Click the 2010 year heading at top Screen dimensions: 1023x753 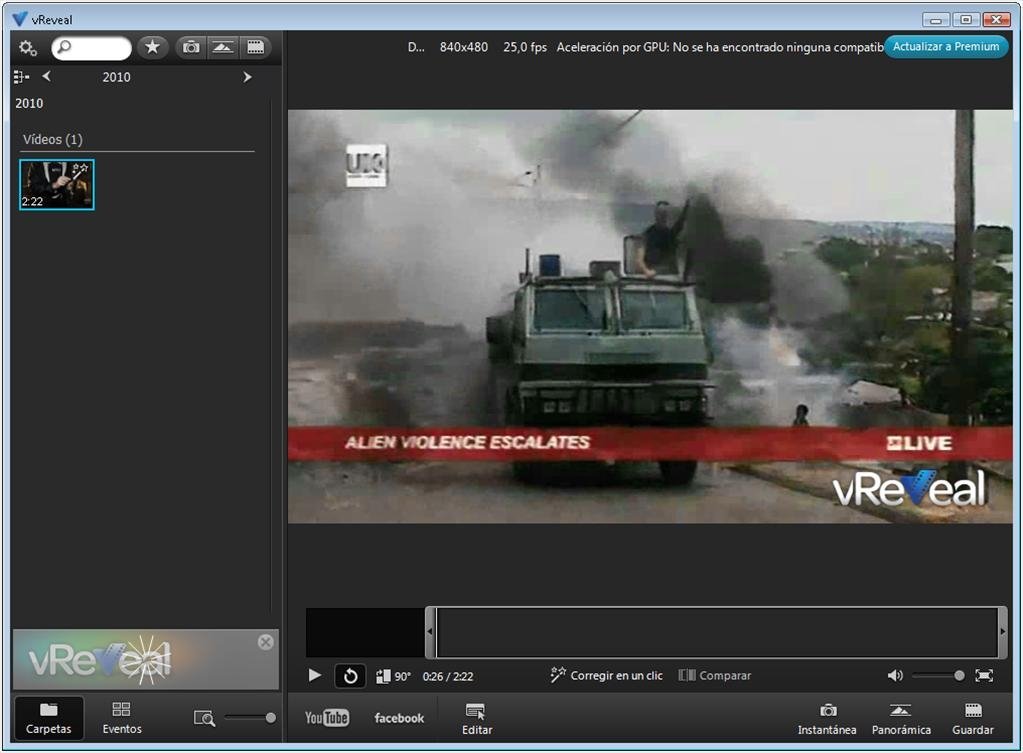(x=116, y=77)
